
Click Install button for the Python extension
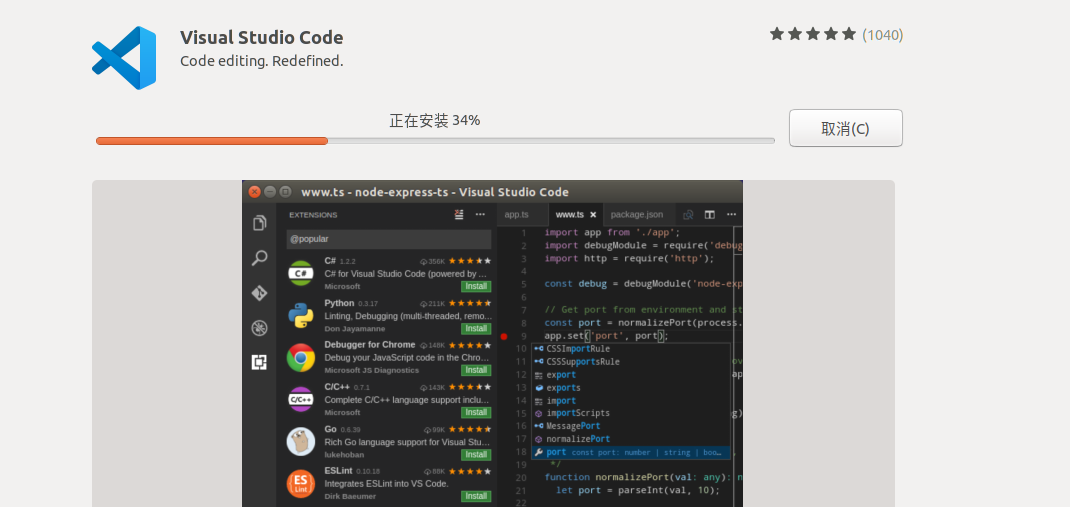pyautogui.click(x=476, y=329)
